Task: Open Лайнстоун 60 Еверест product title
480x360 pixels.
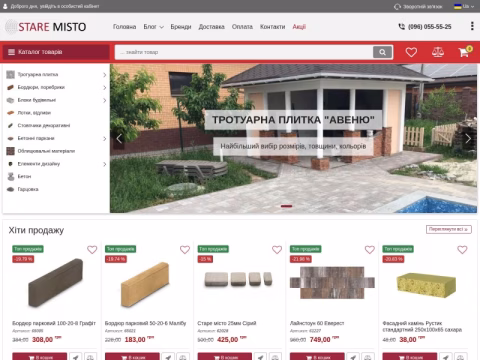Action: pos(317,323)
